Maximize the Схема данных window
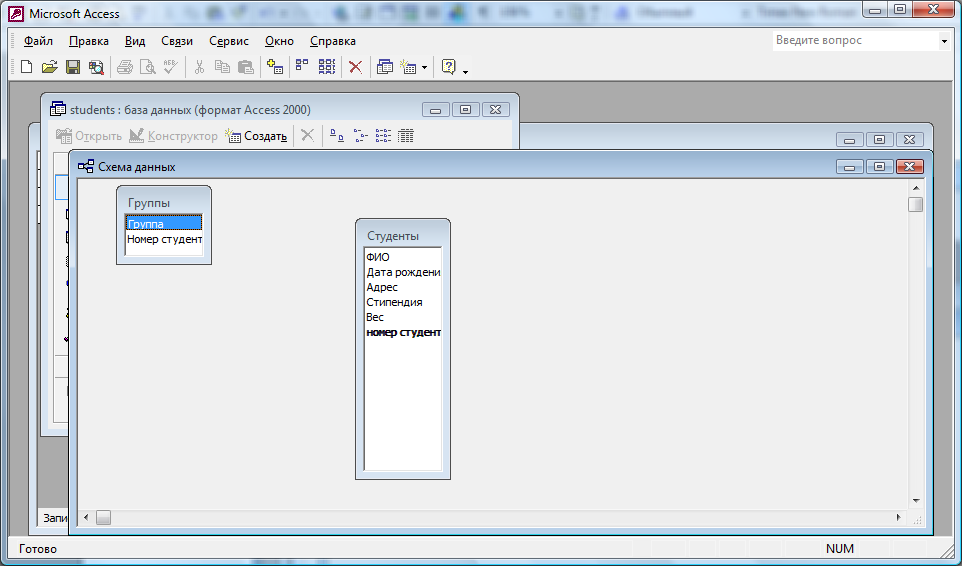This screenshot has width=962, height=566. (x=879, y=166)
